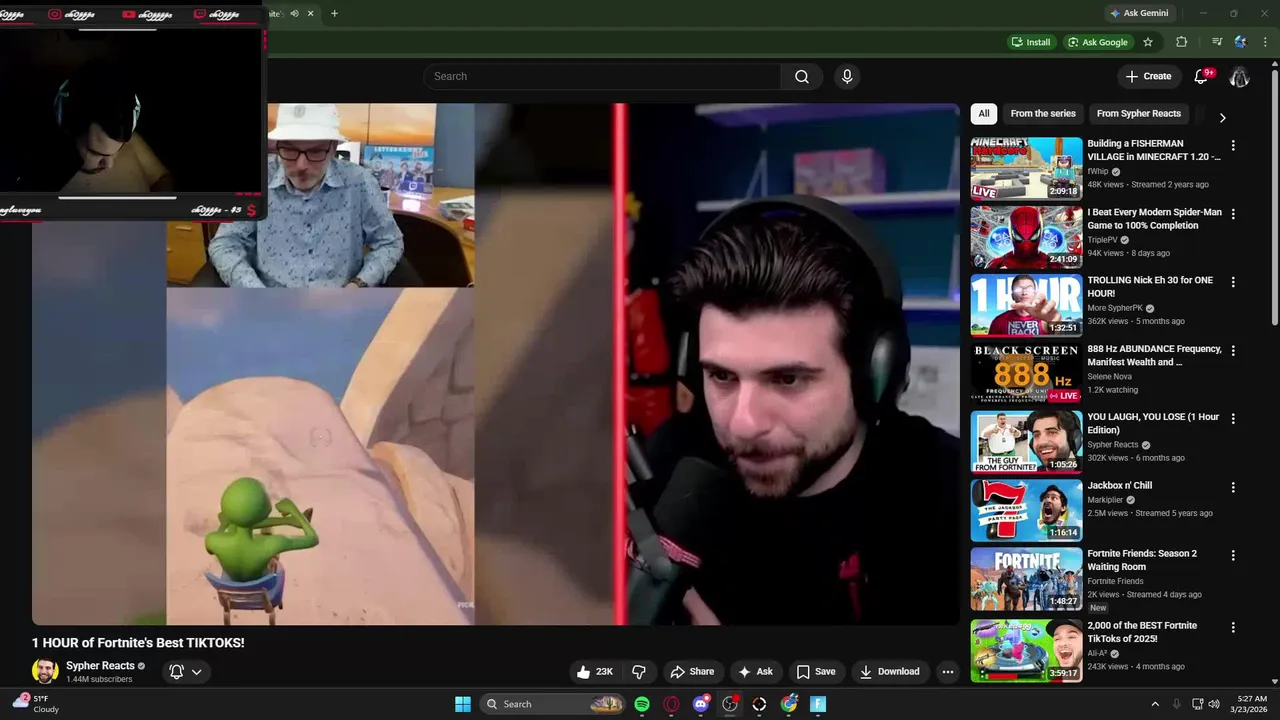Open options for I Beat Every Spider-Man video
Screen dimensions: 1280x720
pos(1233,214)
